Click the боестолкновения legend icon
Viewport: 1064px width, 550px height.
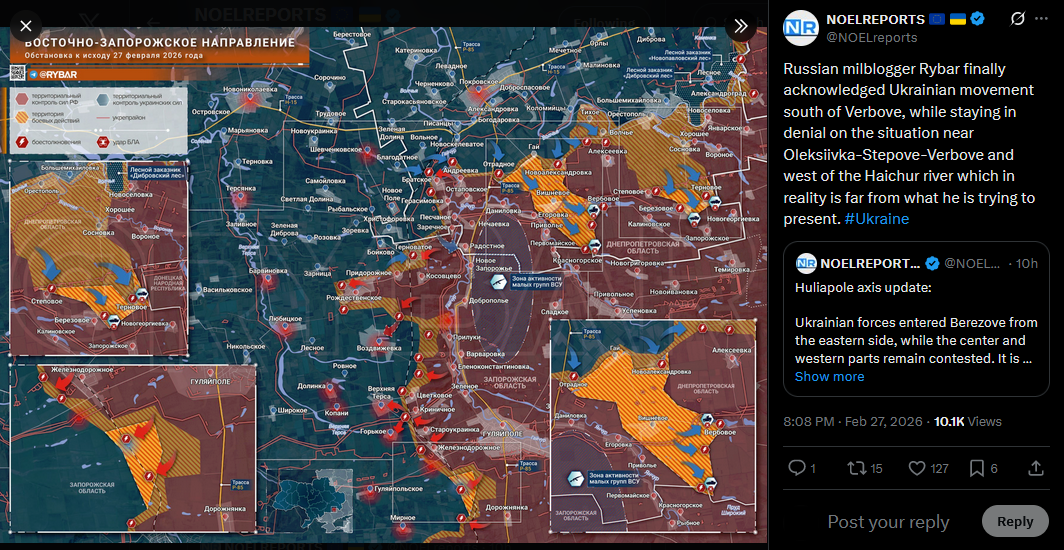(20, 142)
